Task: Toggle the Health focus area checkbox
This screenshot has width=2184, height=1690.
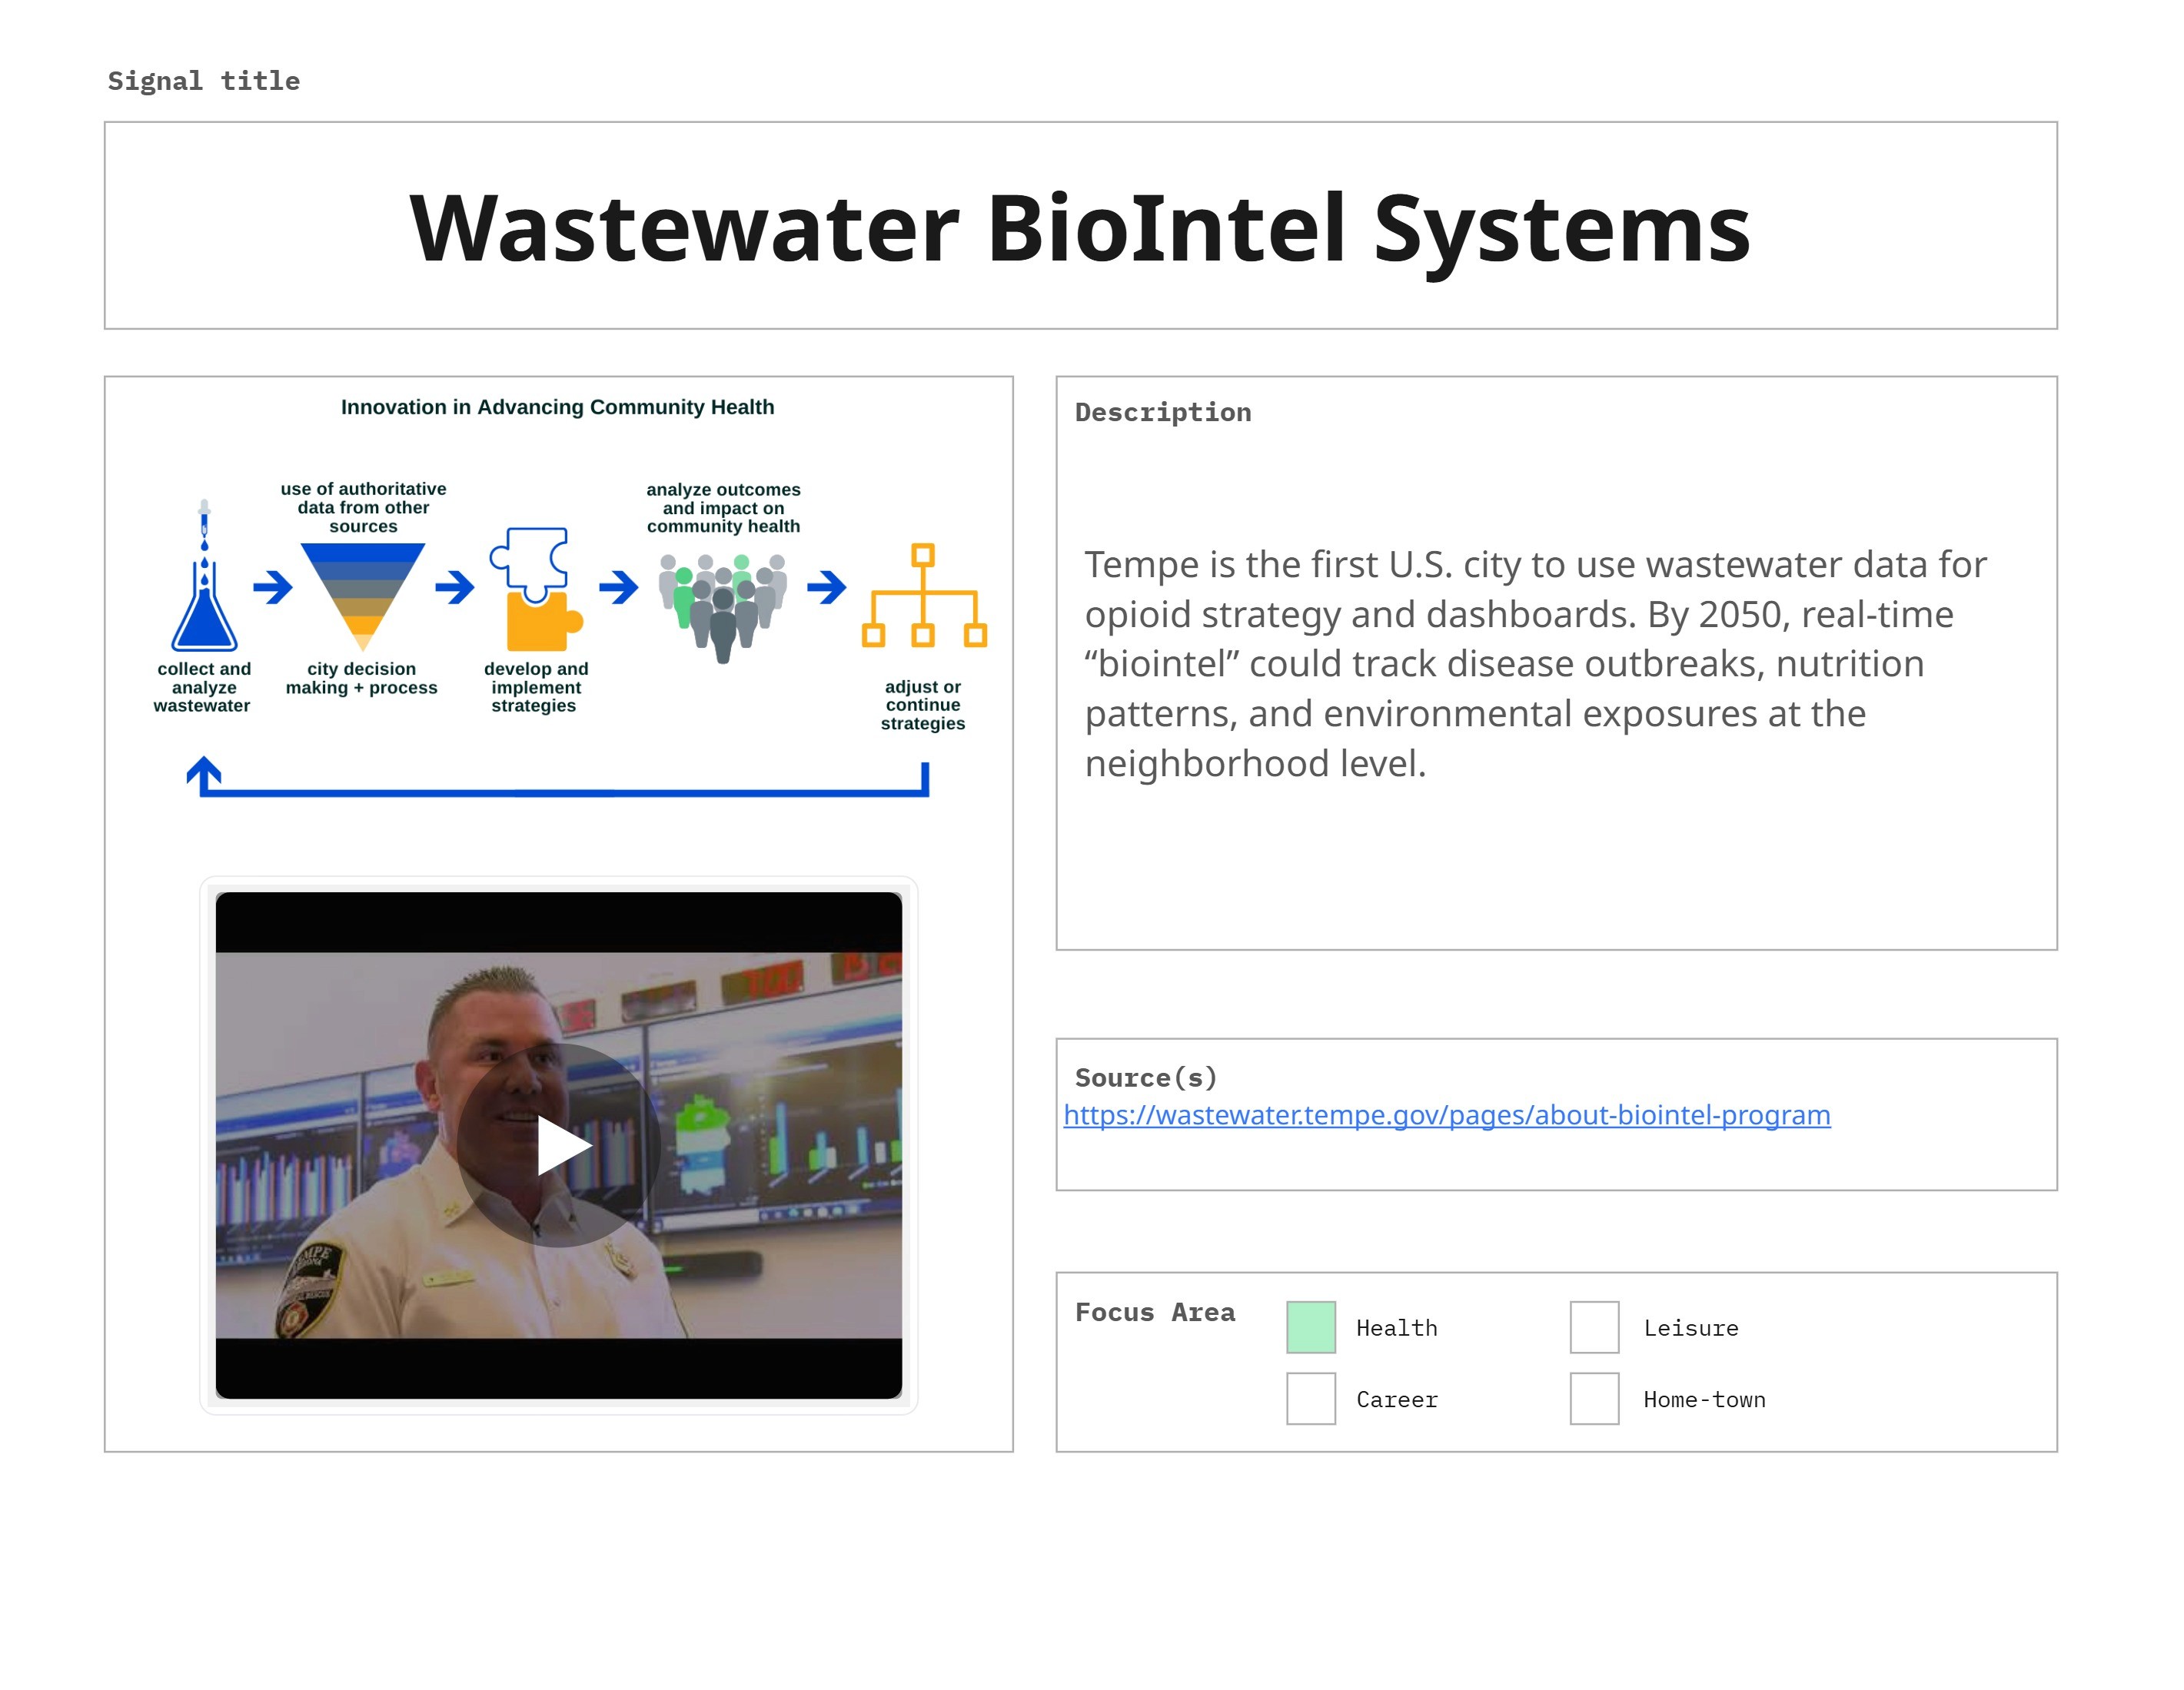Action: [1310, 1327]
